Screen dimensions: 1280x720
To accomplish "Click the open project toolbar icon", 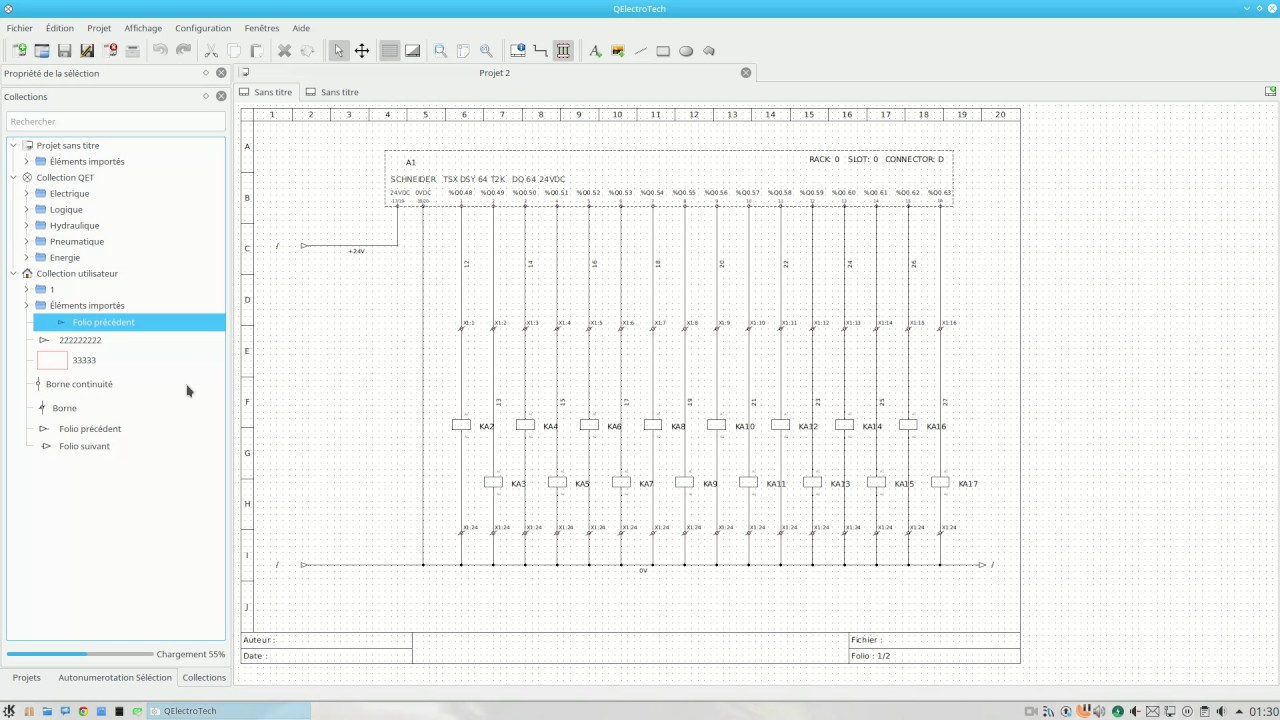I will [x=42, y=51].
